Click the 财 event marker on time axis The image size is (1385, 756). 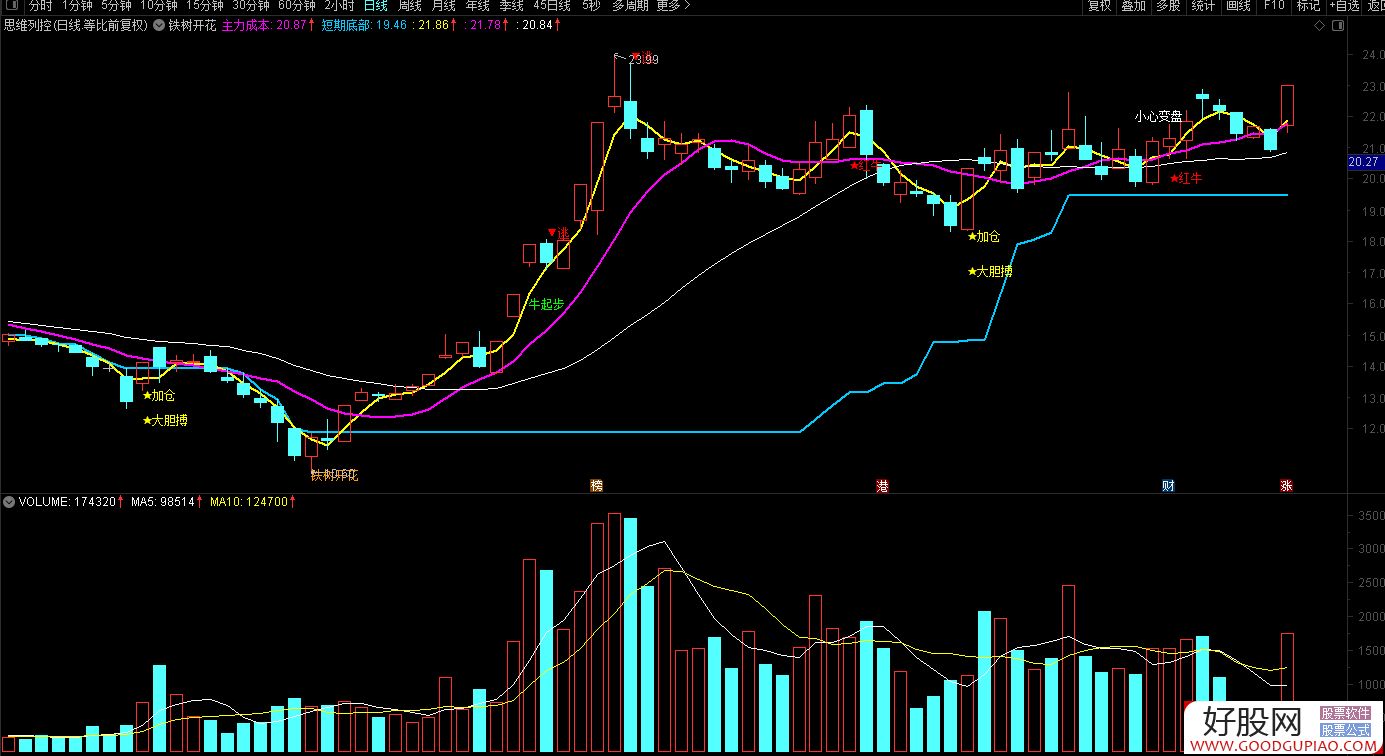coord(1168,486)
